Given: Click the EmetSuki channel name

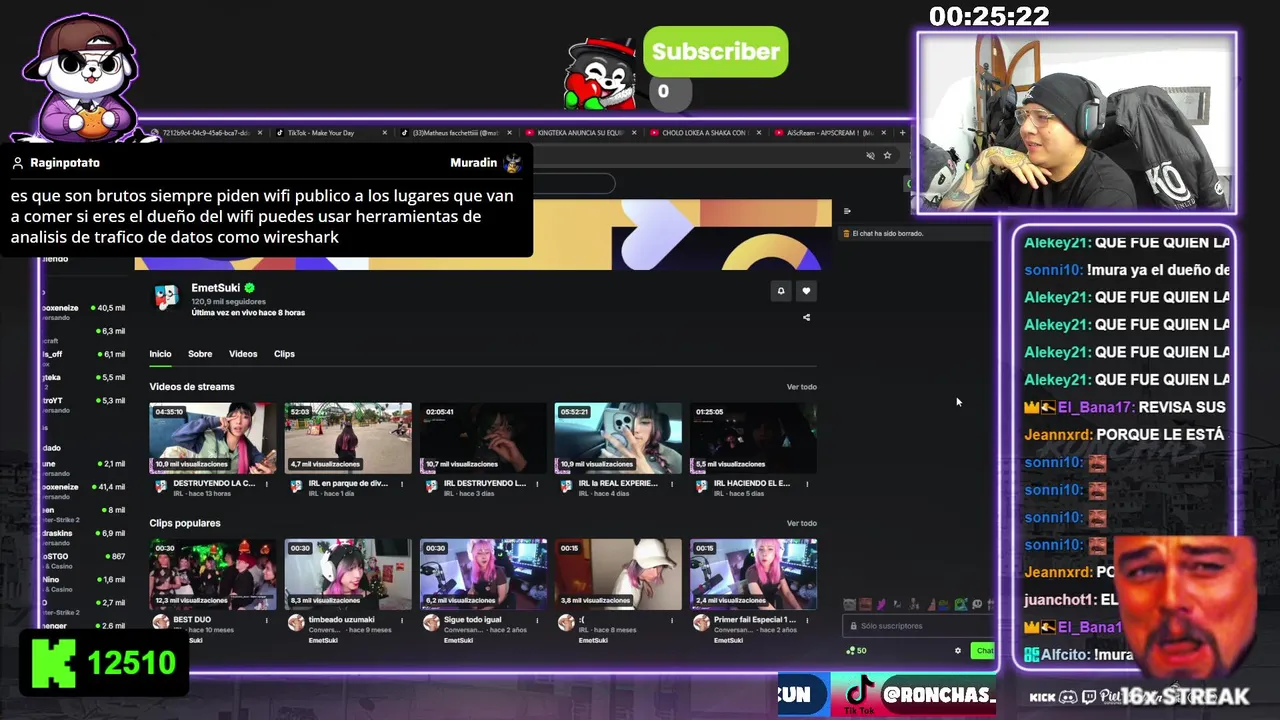Looking at the screenshot, I should 216,288.
